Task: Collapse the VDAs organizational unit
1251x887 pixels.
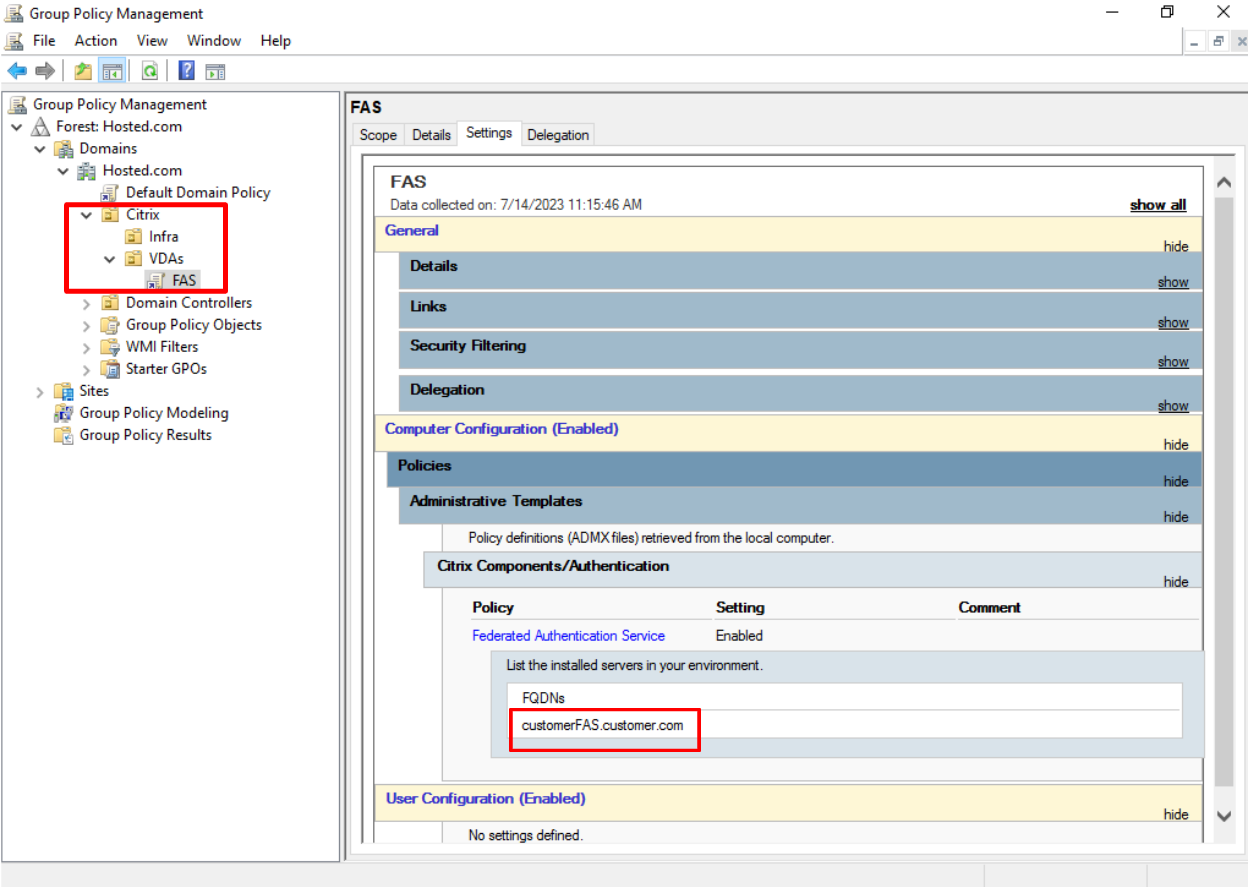Action: (110, 259)
